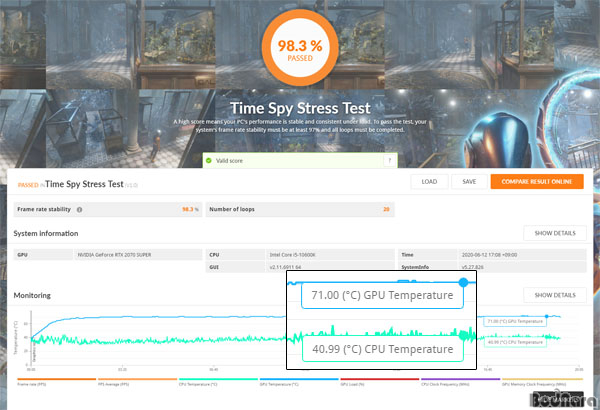The width and height of the screenshot is (600, 410).
Task: Open the Valid score question mark help
Action: click(x=389, y=161)
